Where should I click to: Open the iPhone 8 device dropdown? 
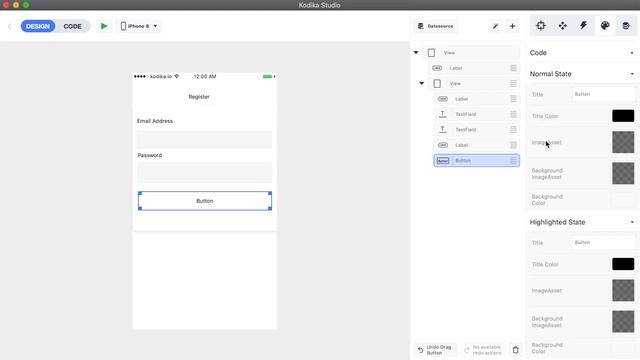click(139, 26)
